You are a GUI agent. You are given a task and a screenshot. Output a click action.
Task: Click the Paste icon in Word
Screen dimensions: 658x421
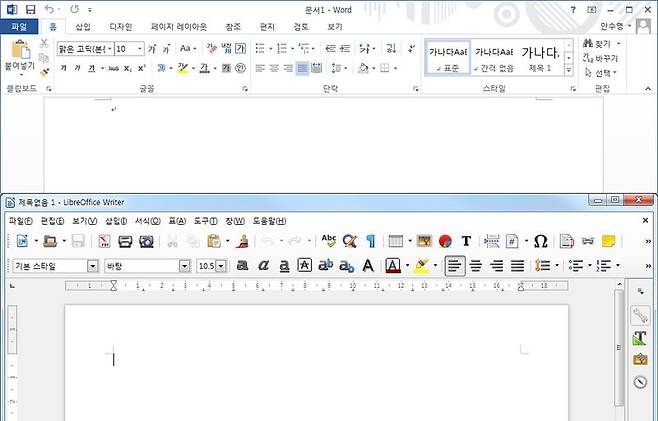tap(20, 50)
